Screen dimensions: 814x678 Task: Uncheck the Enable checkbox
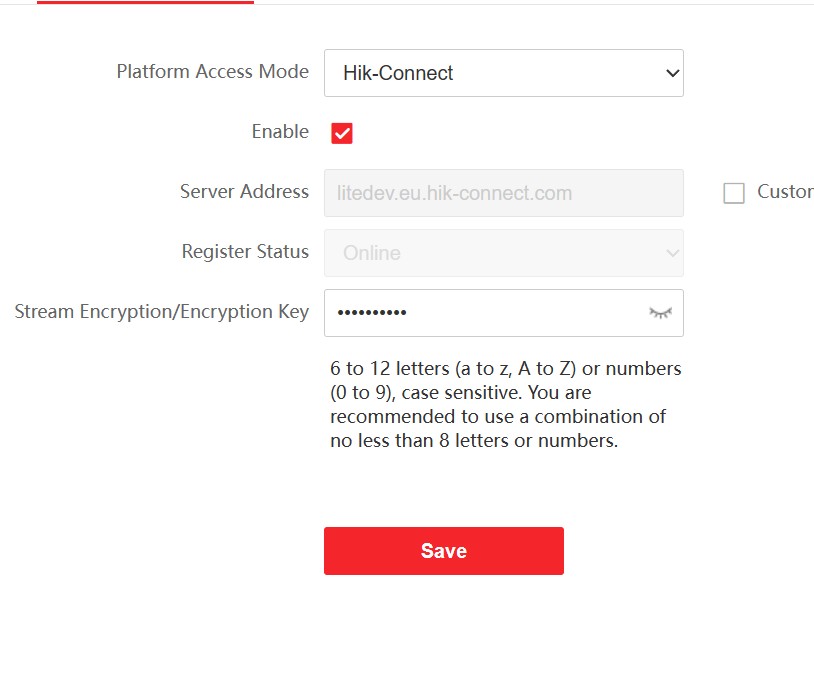tap(342, 133)
